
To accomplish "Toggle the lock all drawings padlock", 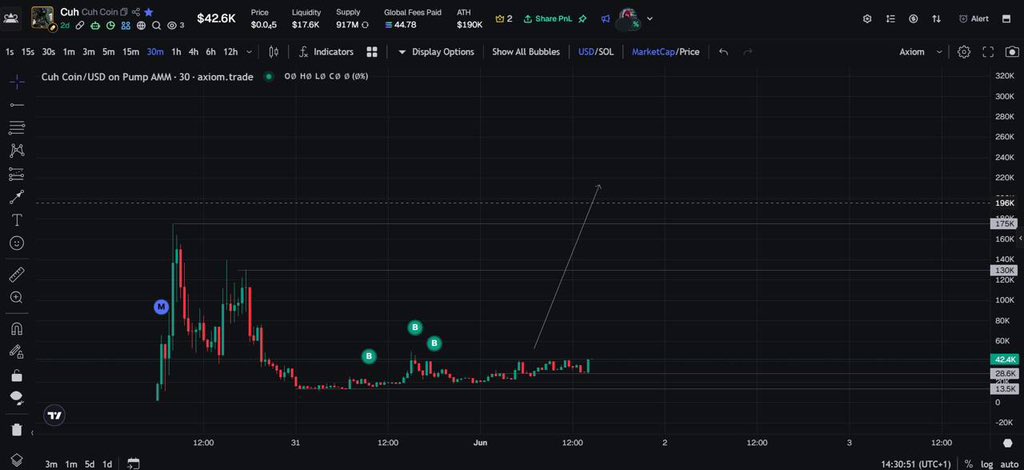I will coord(17,375).
